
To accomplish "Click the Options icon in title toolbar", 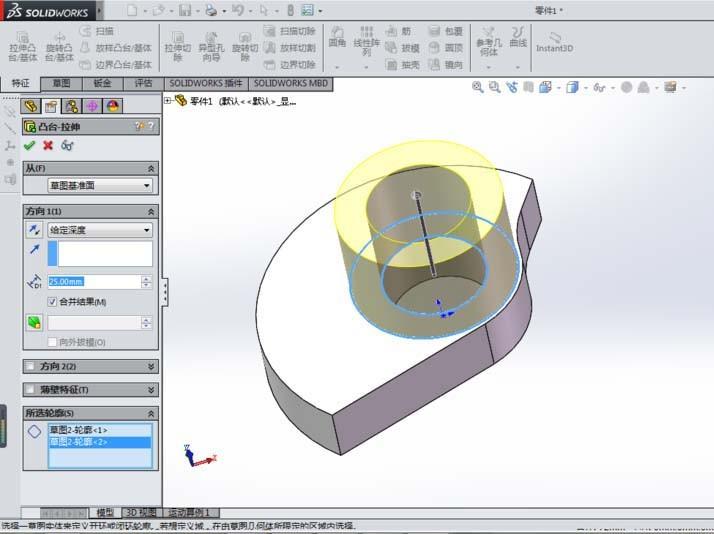I will pos(308,10).
